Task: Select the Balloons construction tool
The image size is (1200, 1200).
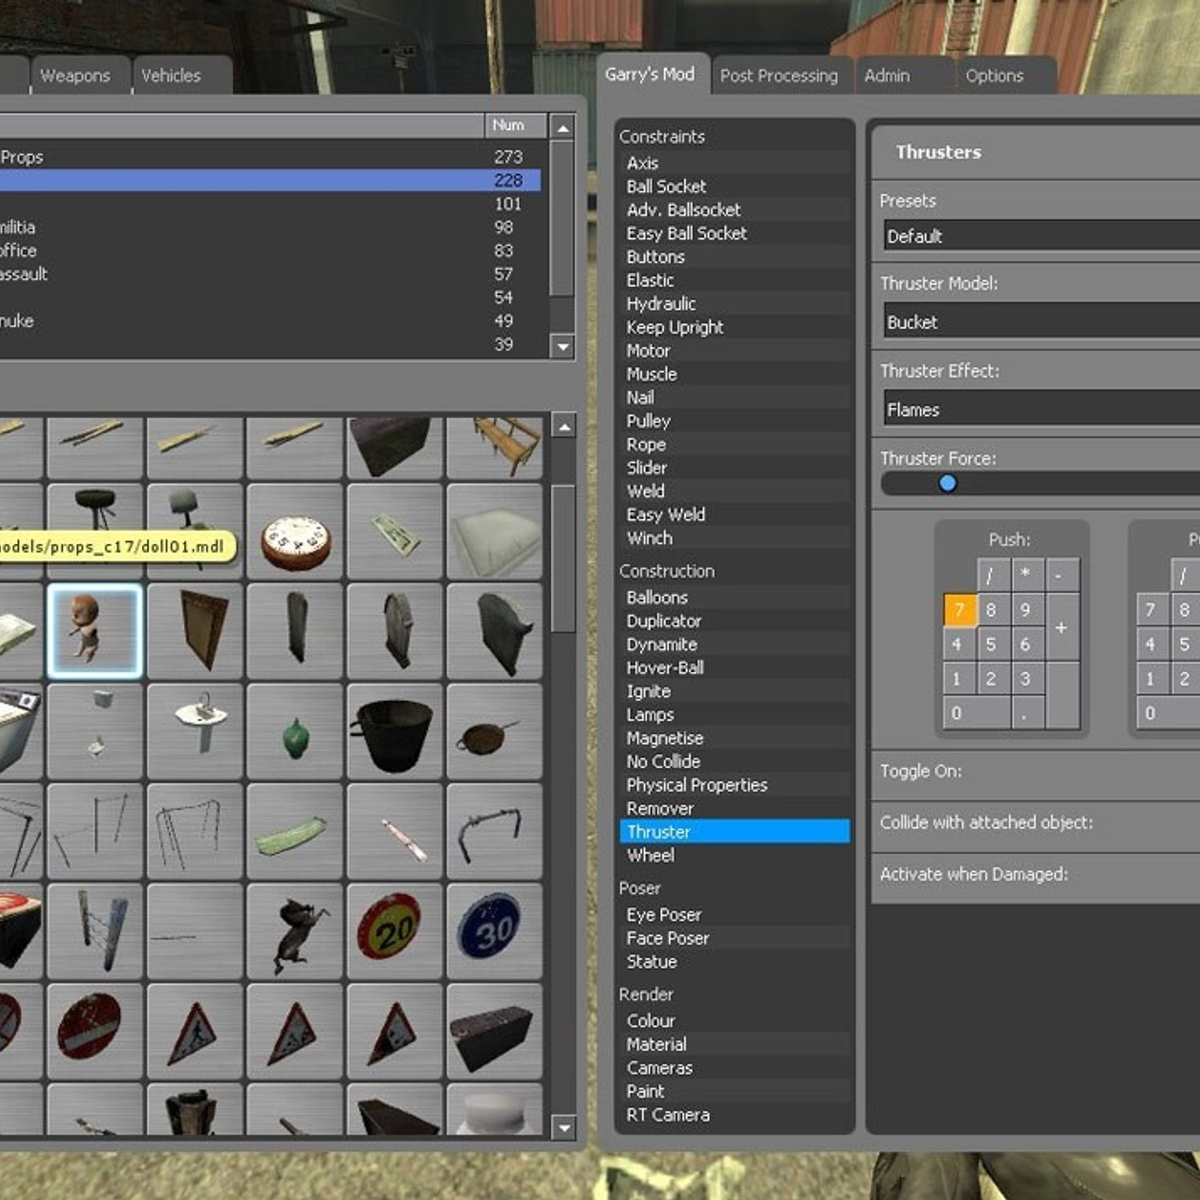Action: click(735, 597)
